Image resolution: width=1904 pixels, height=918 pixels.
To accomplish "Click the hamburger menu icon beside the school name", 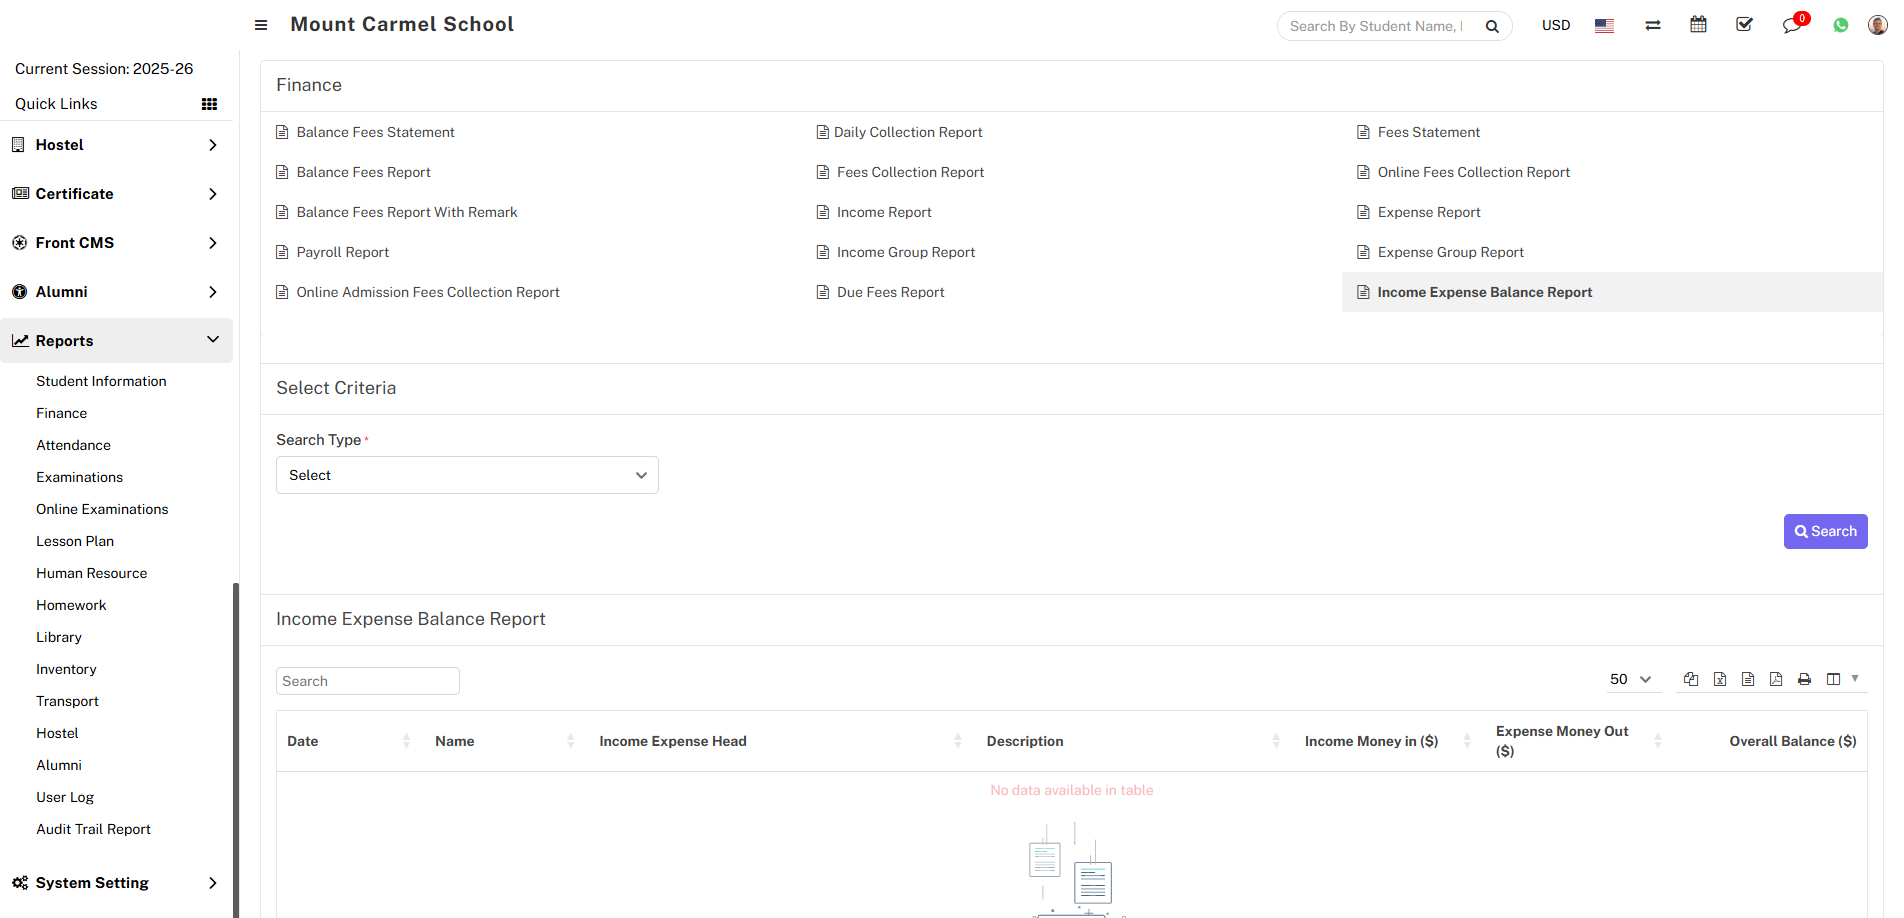I will pyautogui.click(x=261, y=25).
